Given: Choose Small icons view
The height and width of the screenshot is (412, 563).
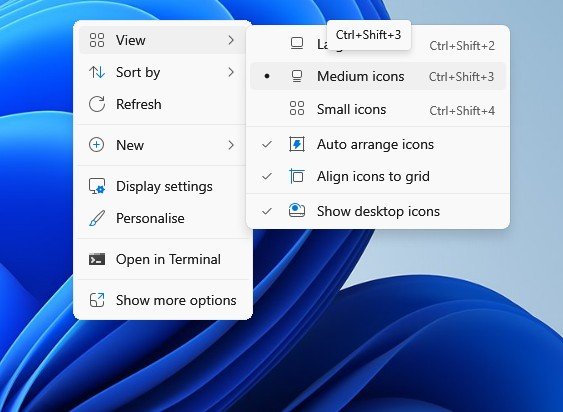Looking at the screenshot, I should click(378, 110).
